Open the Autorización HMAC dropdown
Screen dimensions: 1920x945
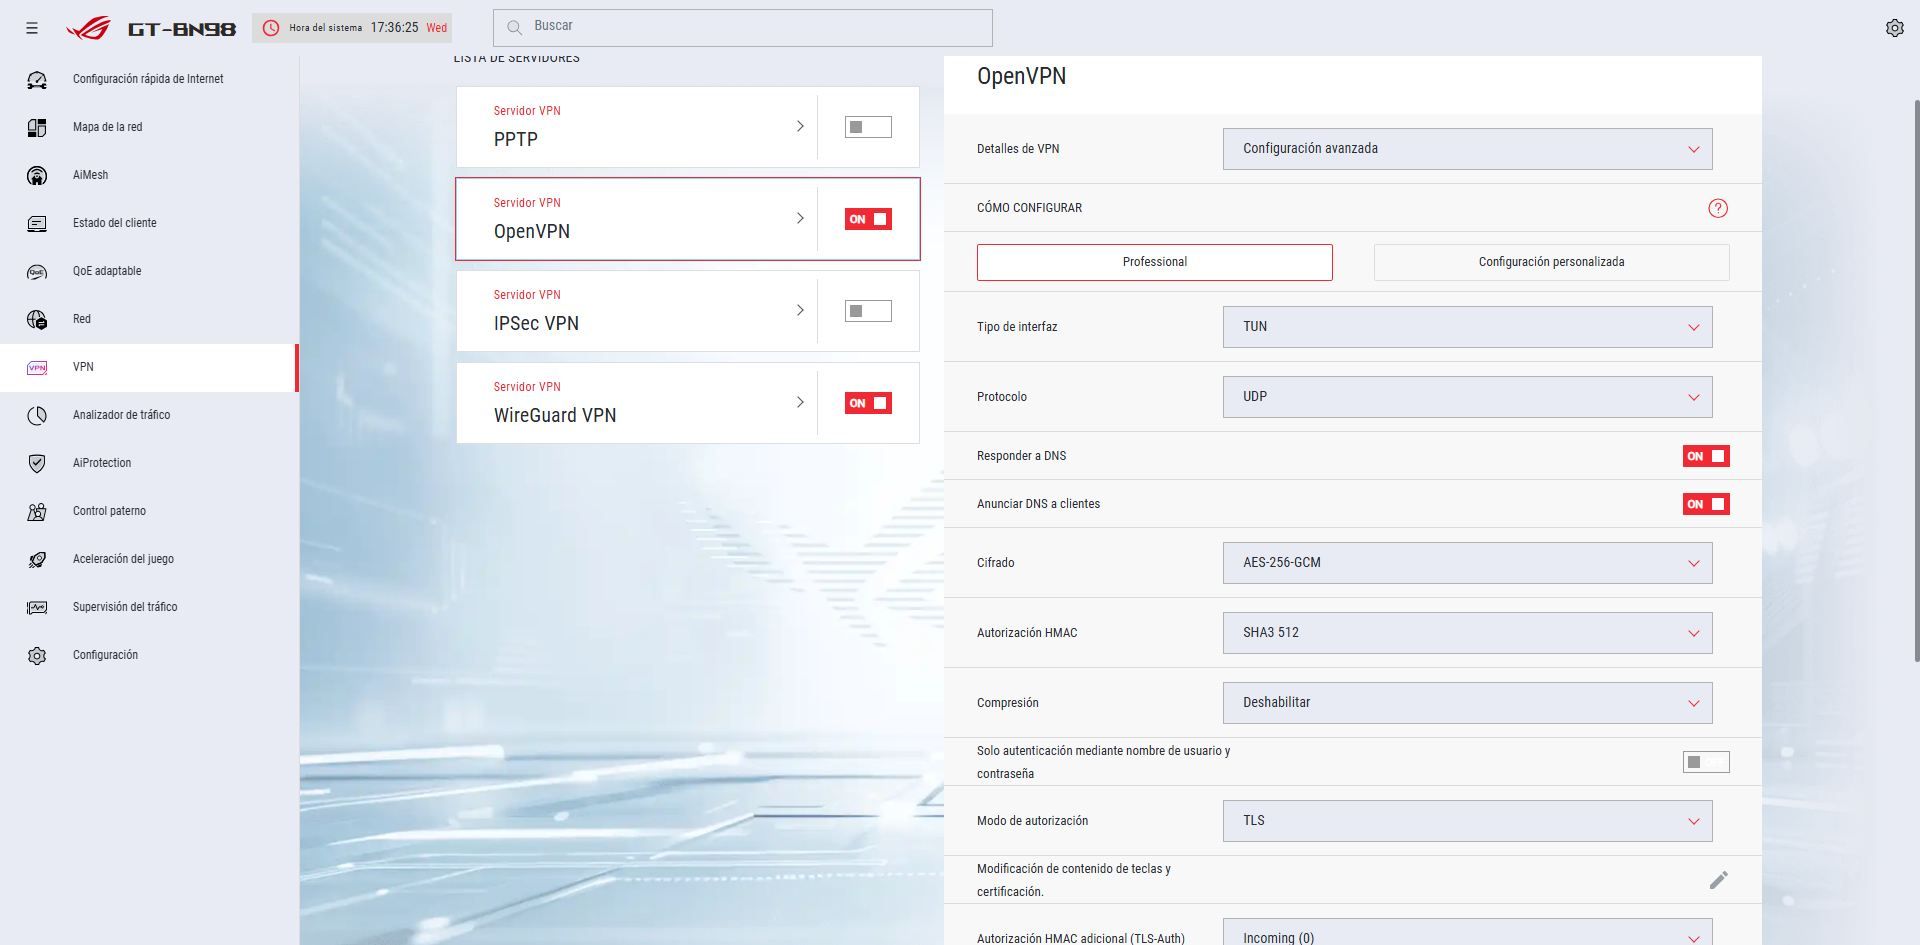tap(1467, 633)
